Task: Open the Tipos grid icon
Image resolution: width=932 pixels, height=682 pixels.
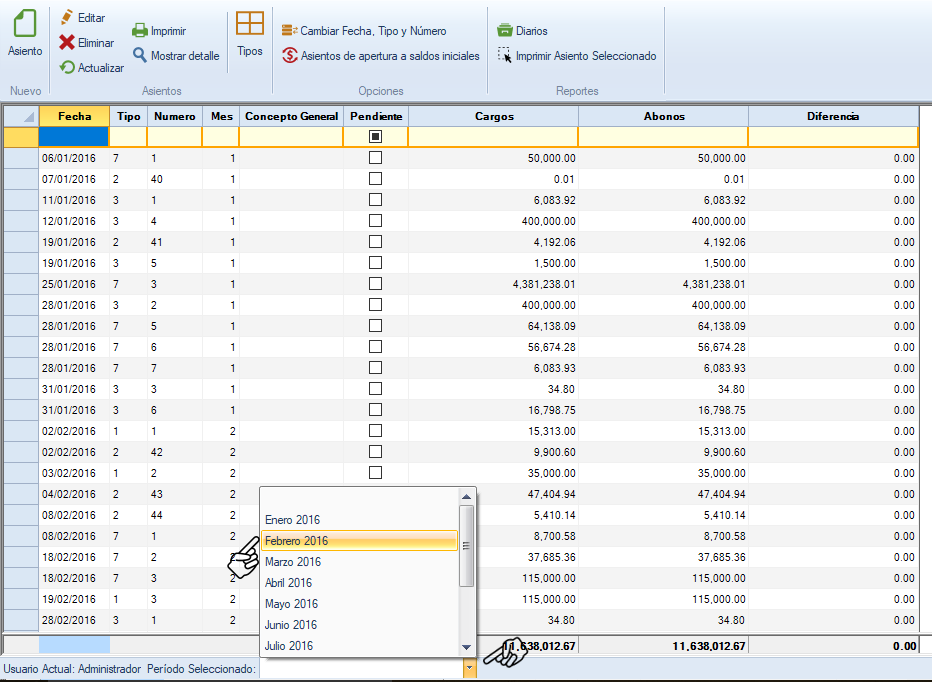Action: 250,25
